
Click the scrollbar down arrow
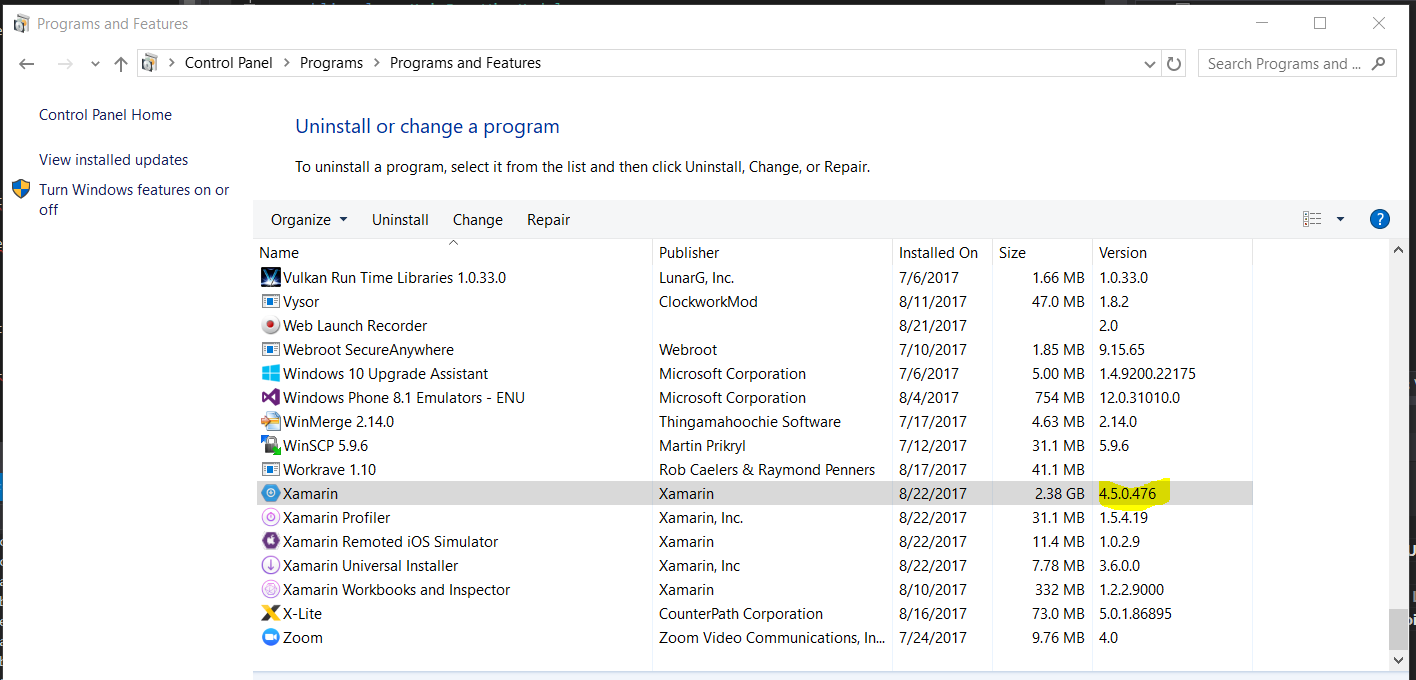[x=1398, y=660]
